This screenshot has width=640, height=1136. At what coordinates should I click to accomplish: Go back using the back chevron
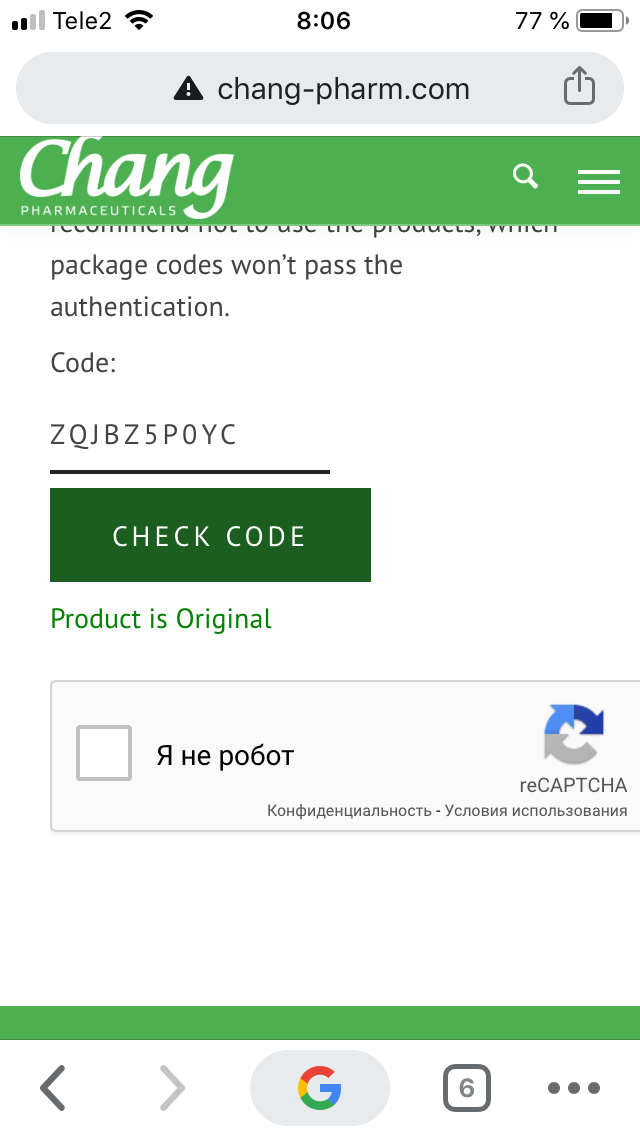coord(52,1087)
